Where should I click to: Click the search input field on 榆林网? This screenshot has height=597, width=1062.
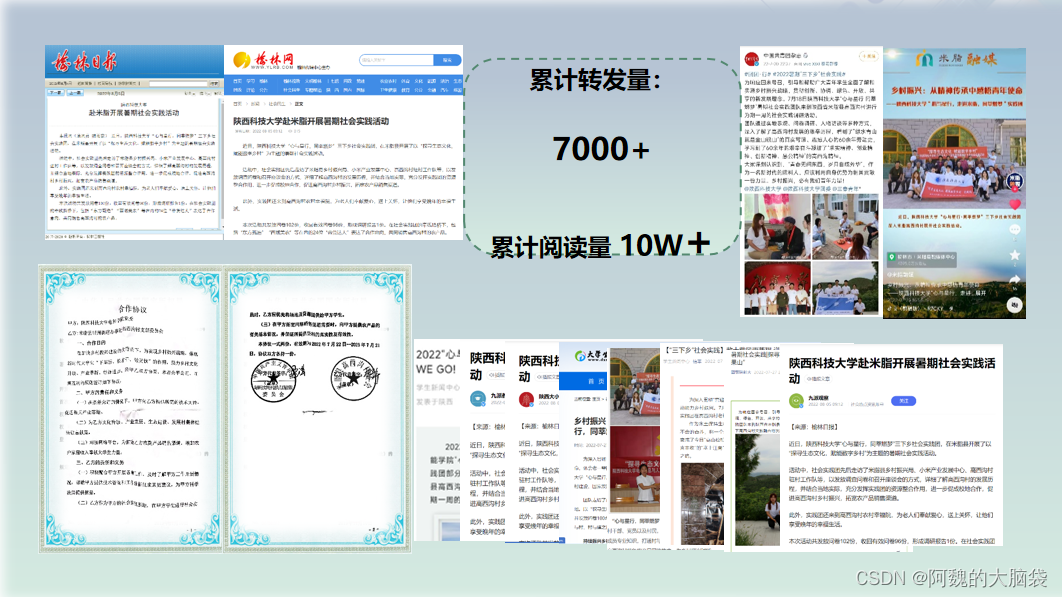(396, 60)
